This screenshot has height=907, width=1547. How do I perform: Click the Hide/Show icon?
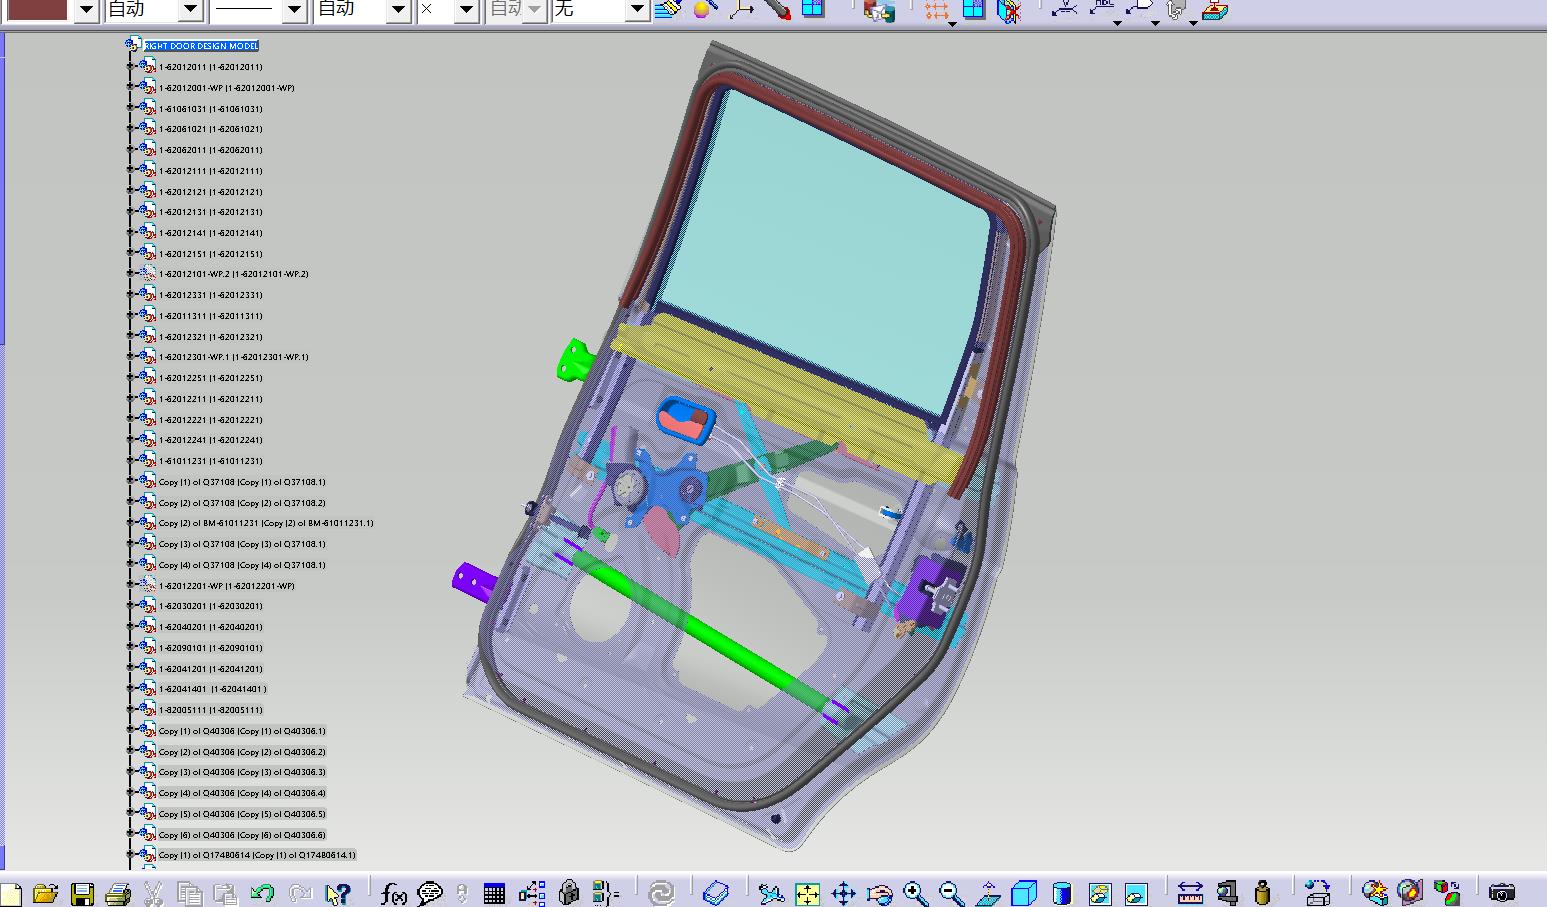[1099, 892]
